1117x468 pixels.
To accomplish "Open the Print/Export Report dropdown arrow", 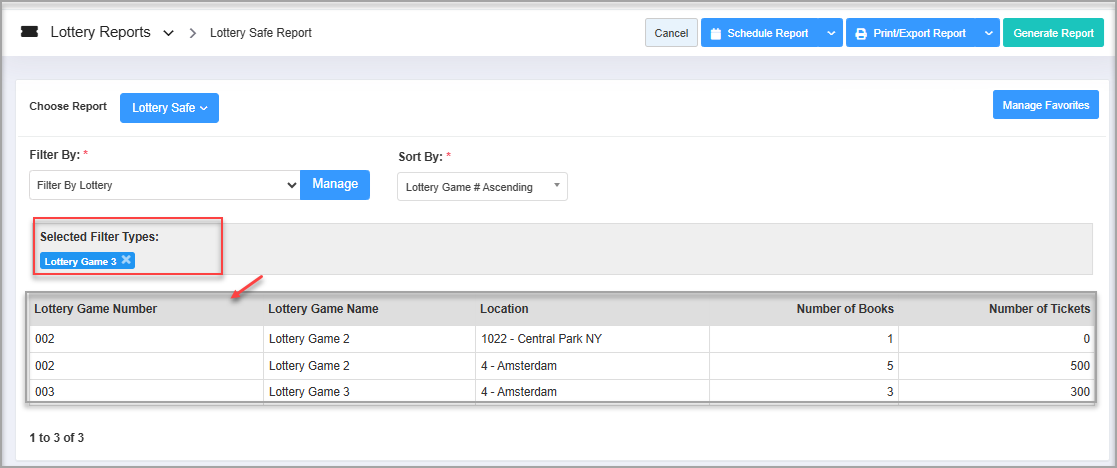I will click(988, 33).
